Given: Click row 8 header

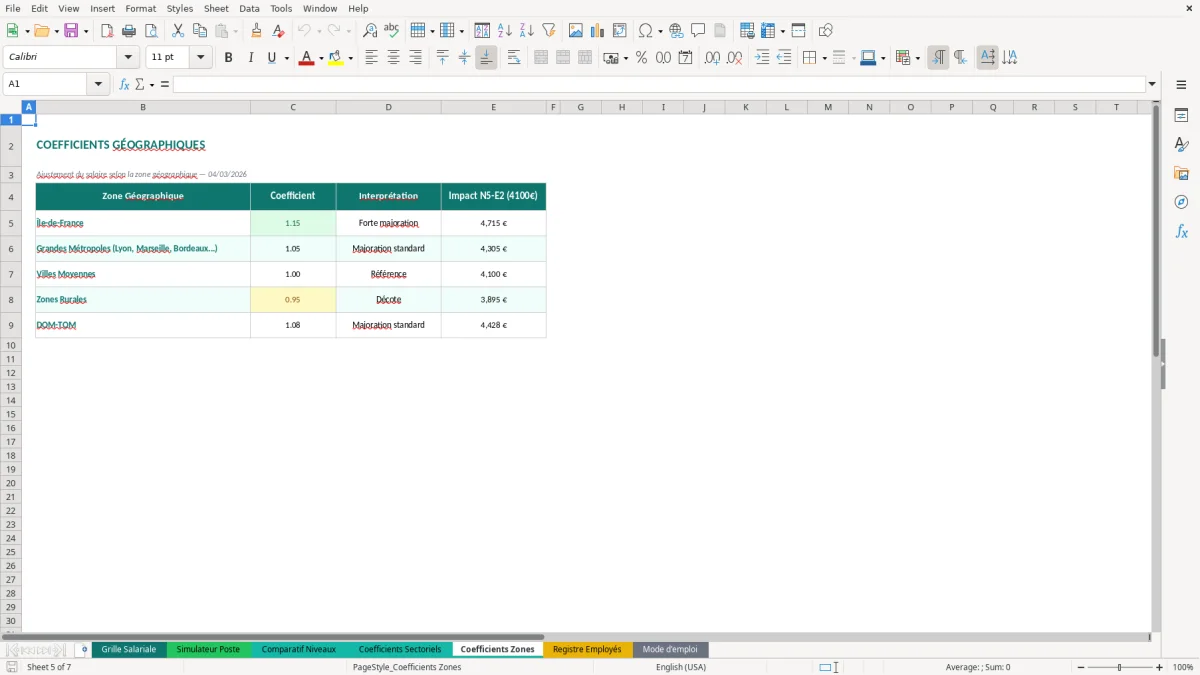Looking at the screenshot, I should [11, 299].
